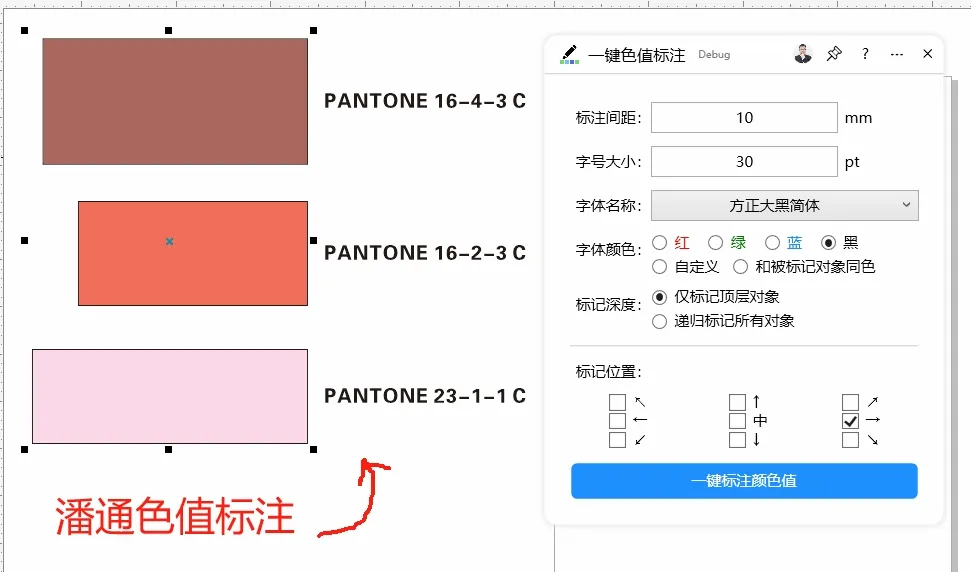Screen dimensions: 971x572
Task: Click the brown rectangle on canvas
Action: coord(175,102)
